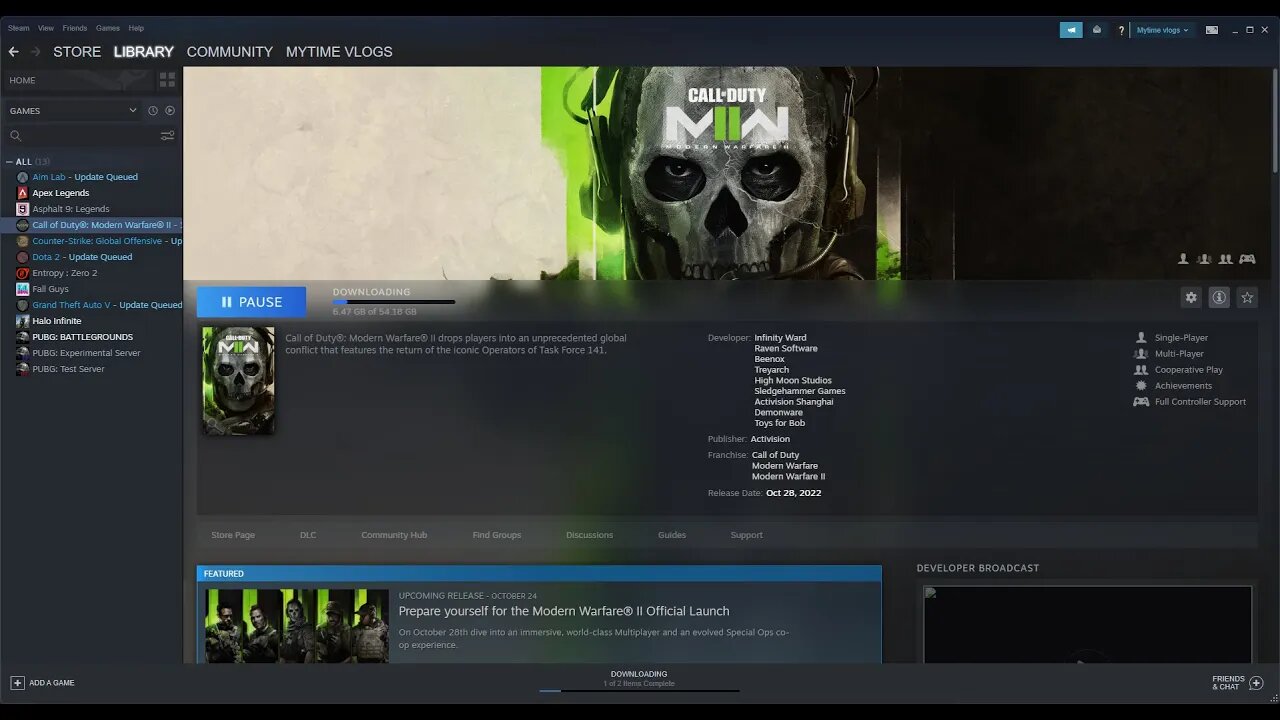This screenshot has width=1280, height=720.
Task: Select PUBG: Test Server in library
Action: (68, 369)
